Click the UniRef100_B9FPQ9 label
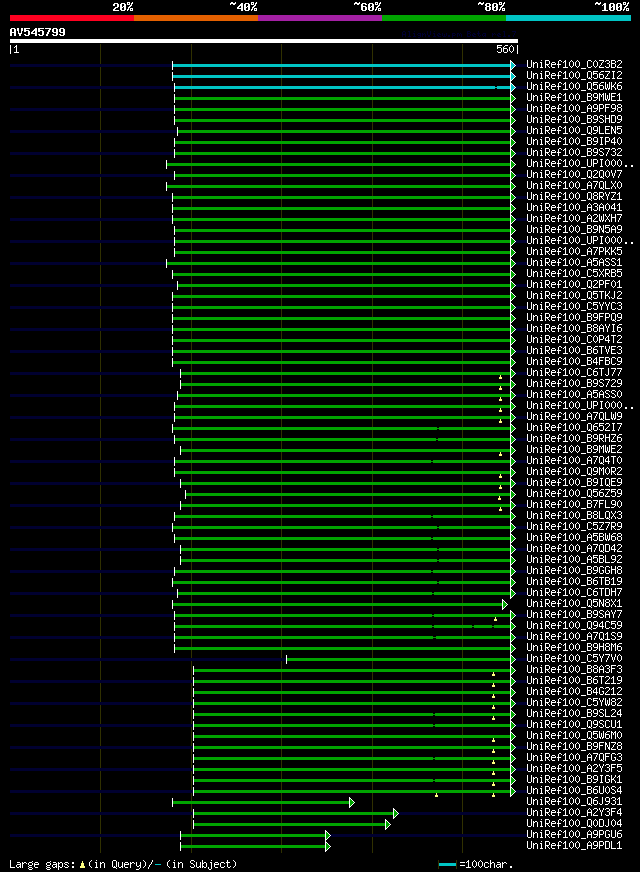The image size is (640, 872). (574, 318)
